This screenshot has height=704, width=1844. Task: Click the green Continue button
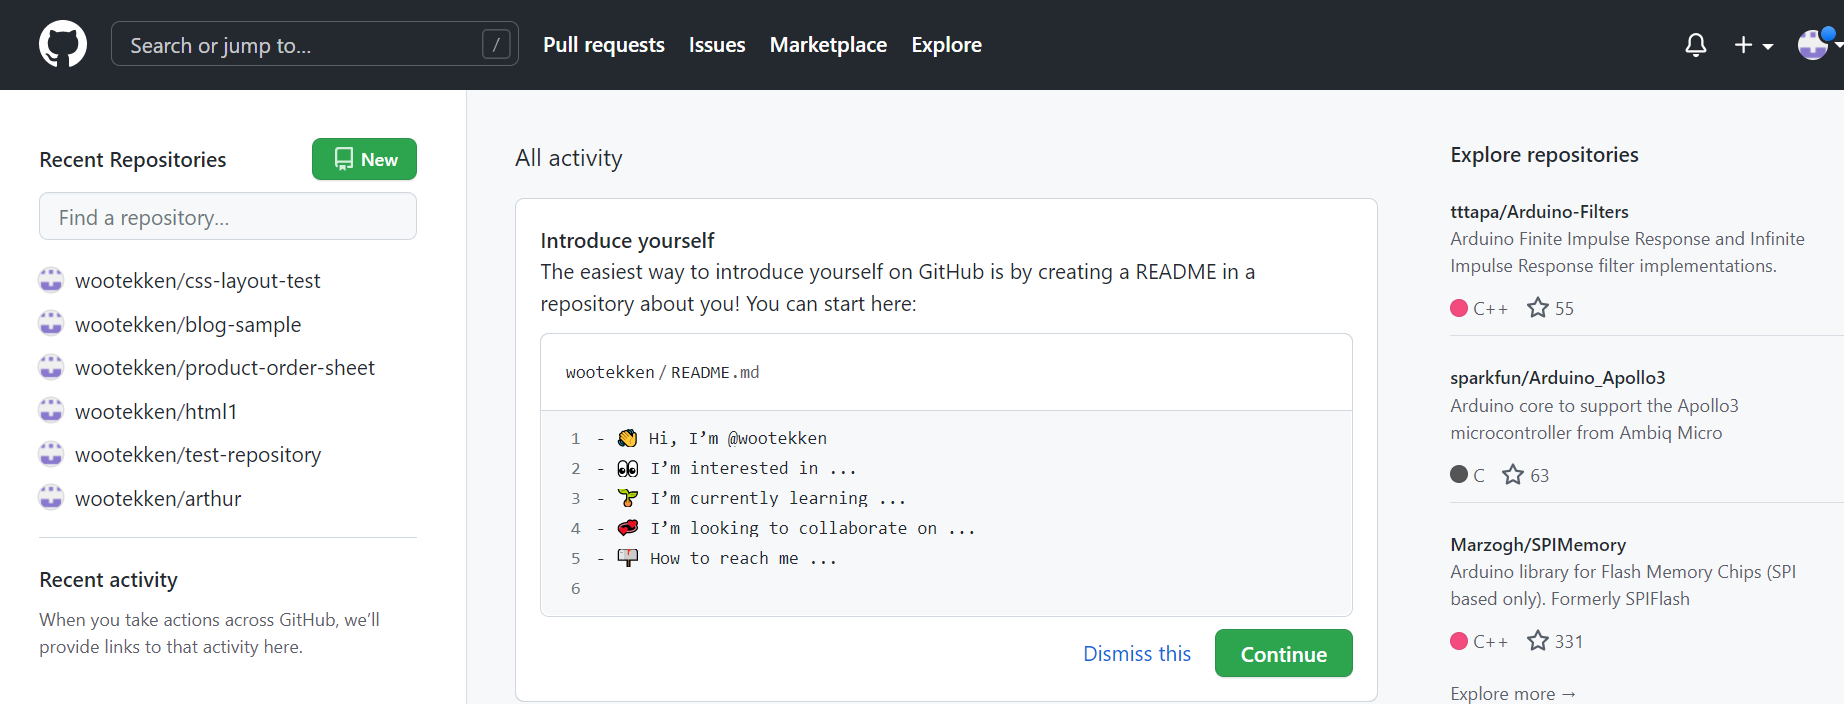click(x=1284, y=653)
